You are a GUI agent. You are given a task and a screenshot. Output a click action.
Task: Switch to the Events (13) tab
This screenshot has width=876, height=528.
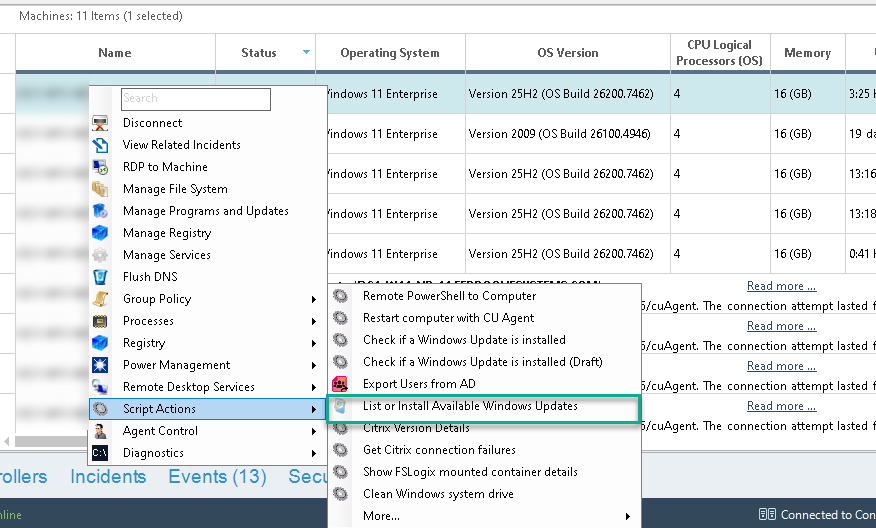[x=217, y=477]
